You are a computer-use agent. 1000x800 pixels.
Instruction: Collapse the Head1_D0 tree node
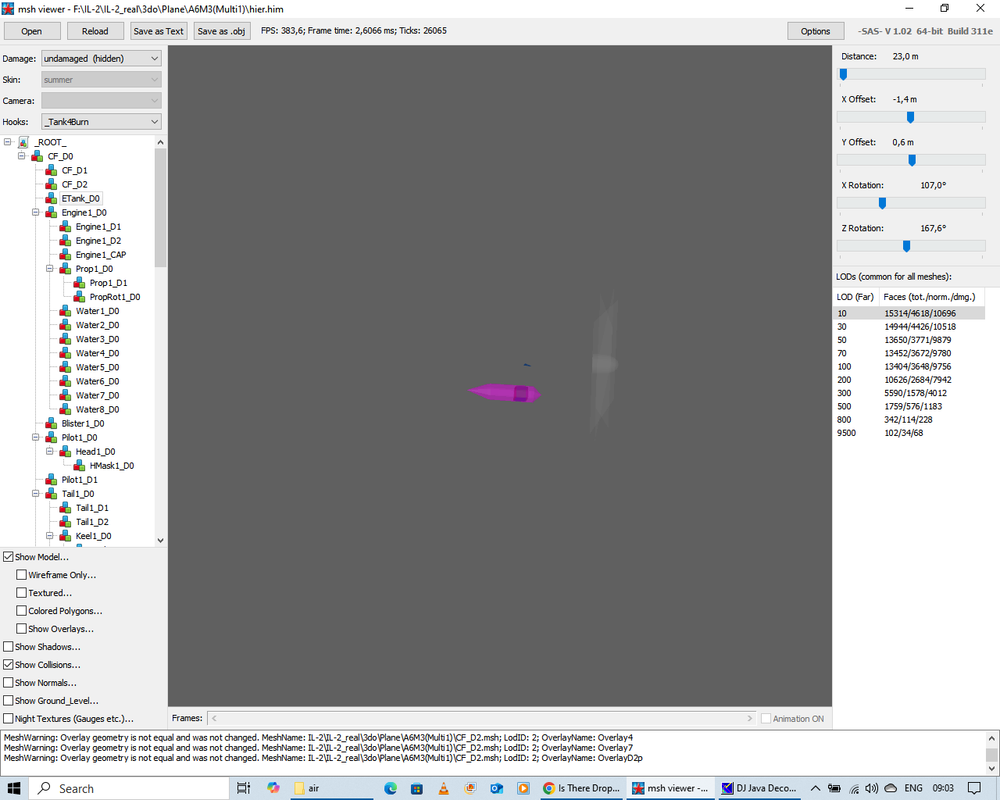tap(50, 451)
